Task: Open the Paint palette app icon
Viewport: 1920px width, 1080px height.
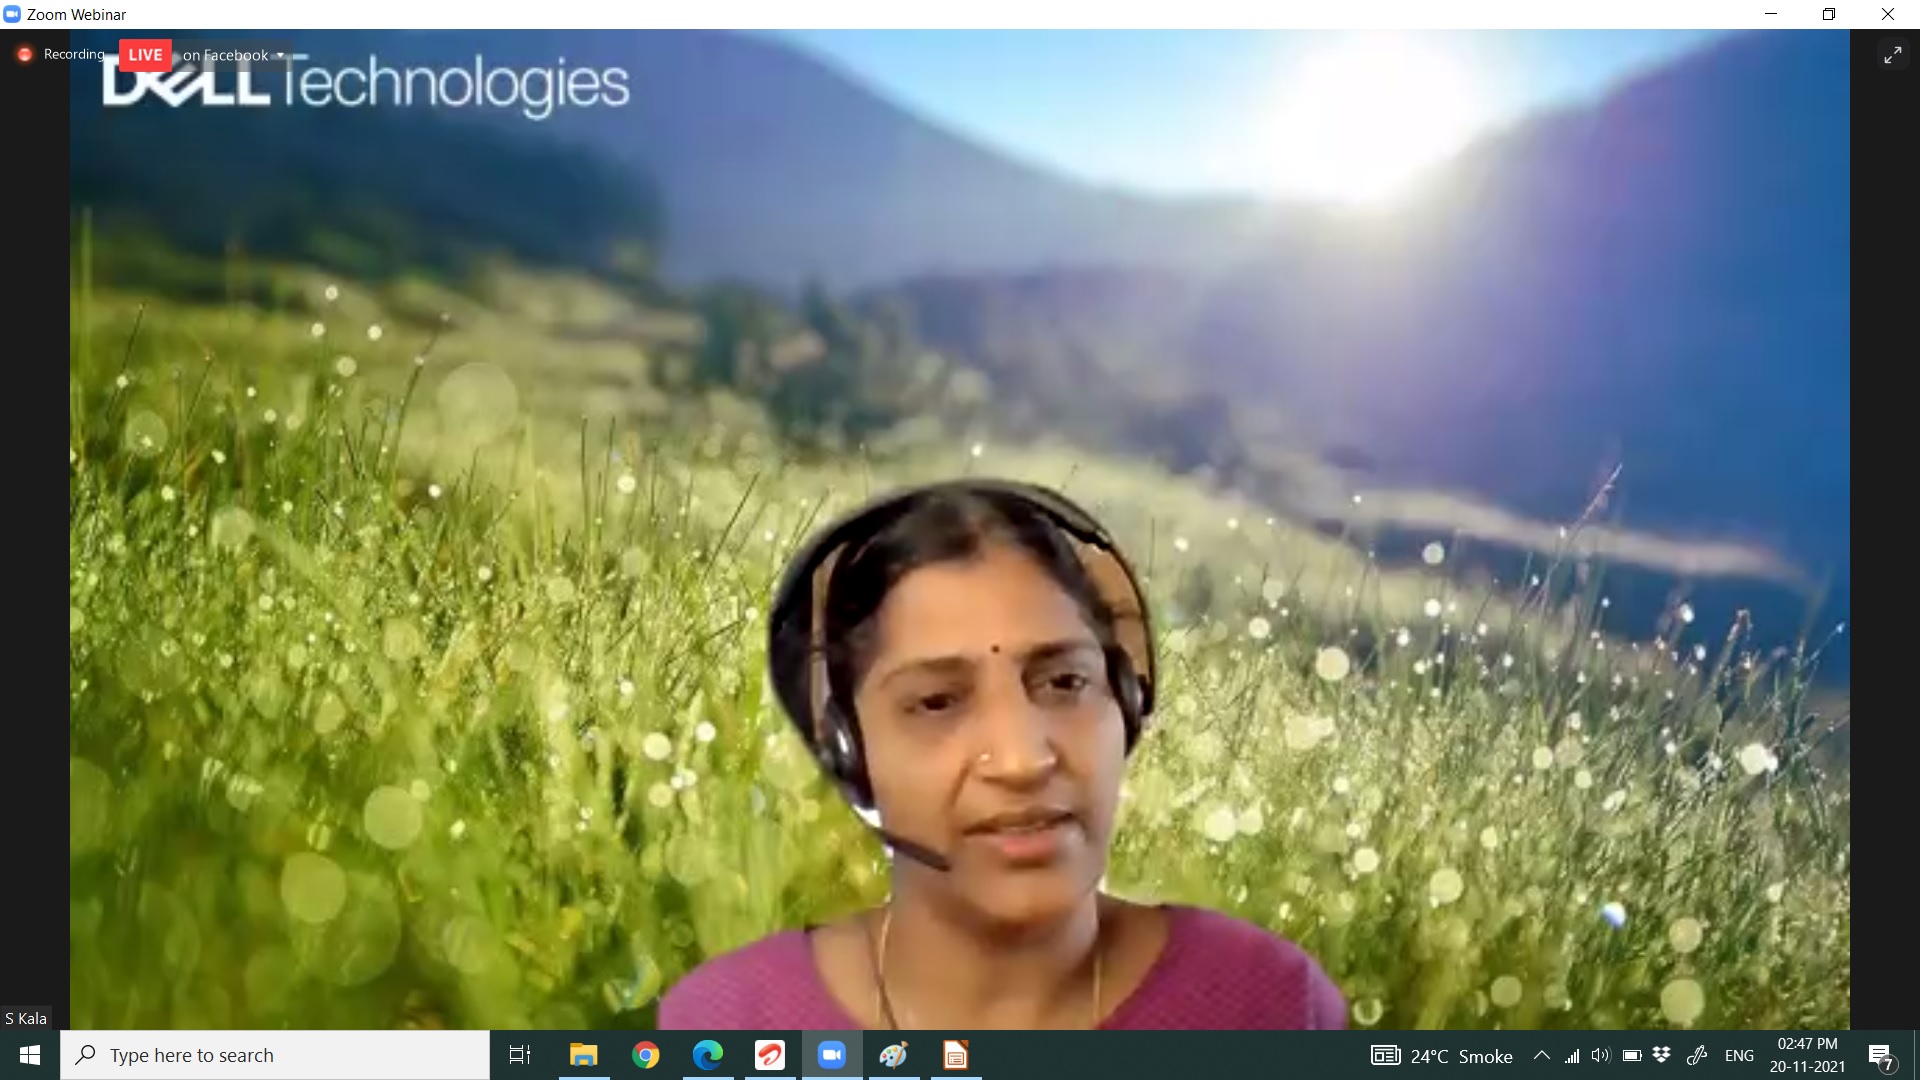Action: pyautogui.click(x=893, y=1055)
